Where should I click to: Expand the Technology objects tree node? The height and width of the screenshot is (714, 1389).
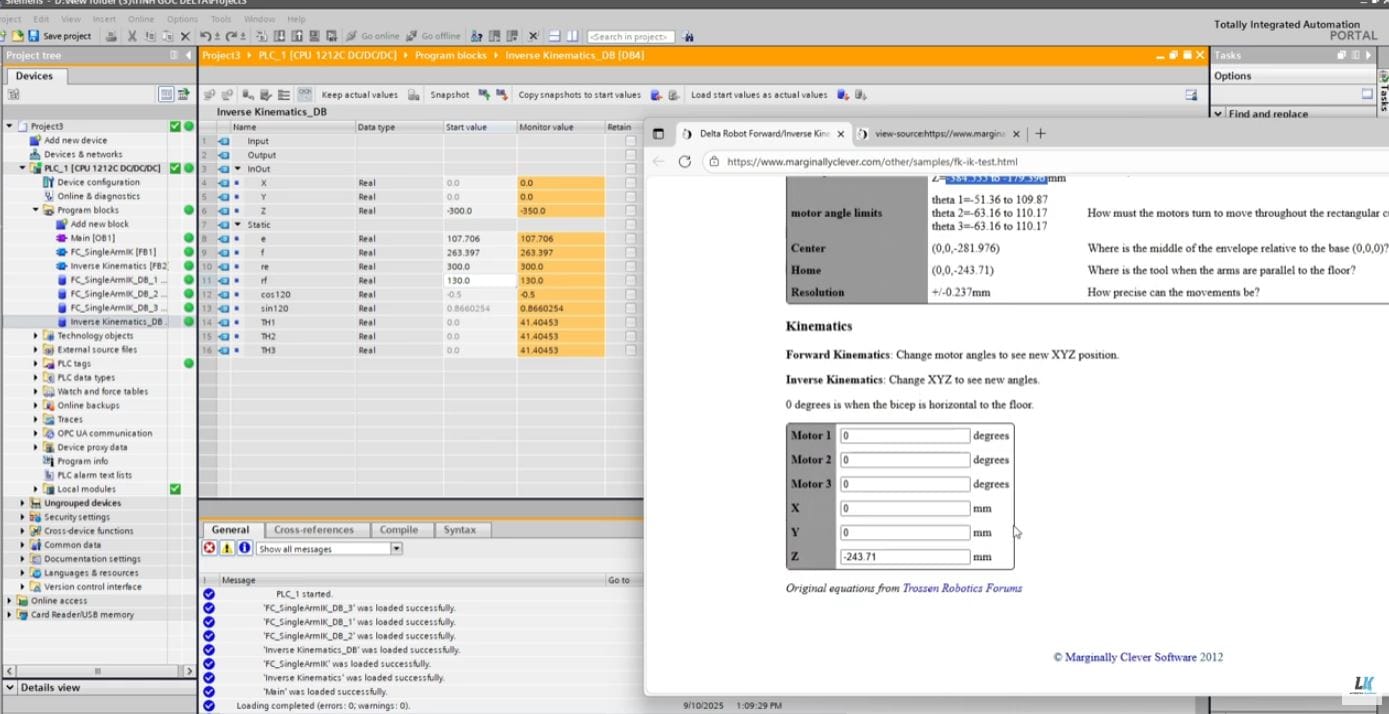36,336
